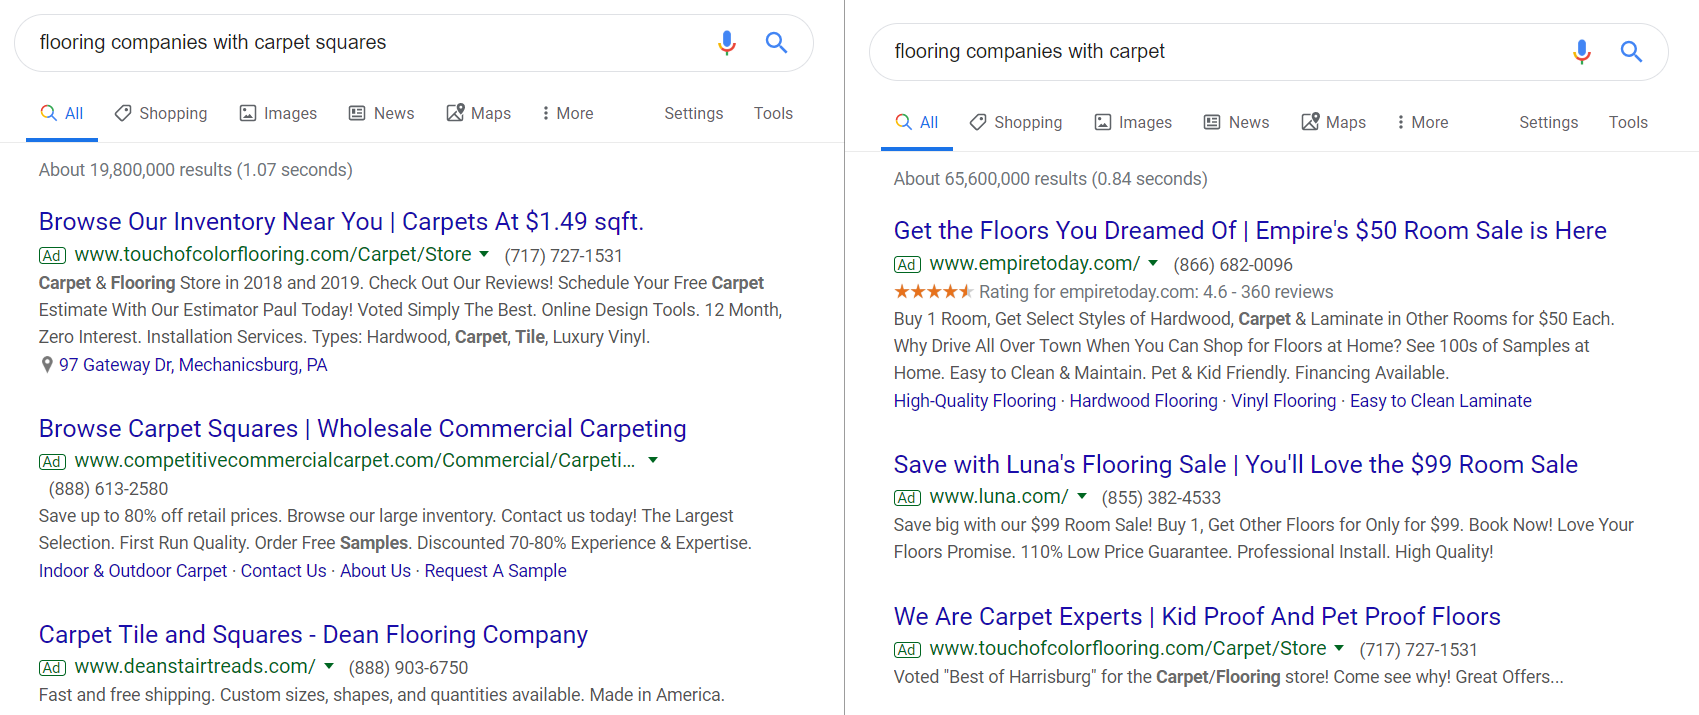Click the www.deanstairtreads.com/ URL text
1699x715 pixels.
click(195, 667)
